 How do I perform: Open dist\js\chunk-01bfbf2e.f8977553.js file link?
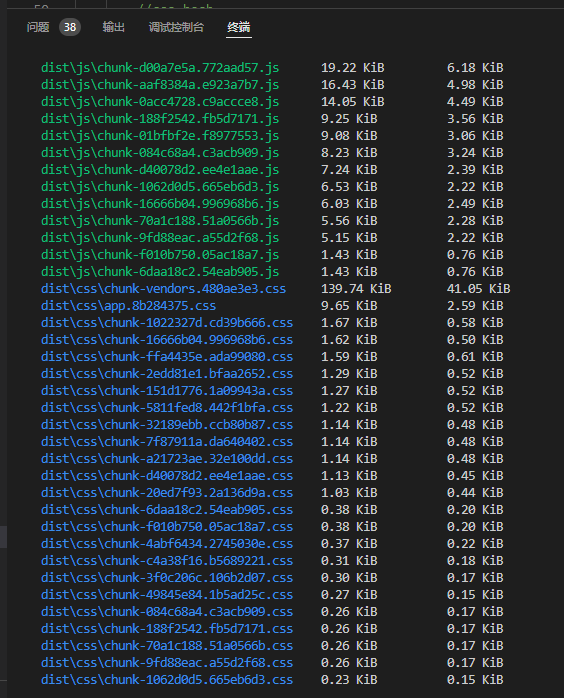(160, 136)
